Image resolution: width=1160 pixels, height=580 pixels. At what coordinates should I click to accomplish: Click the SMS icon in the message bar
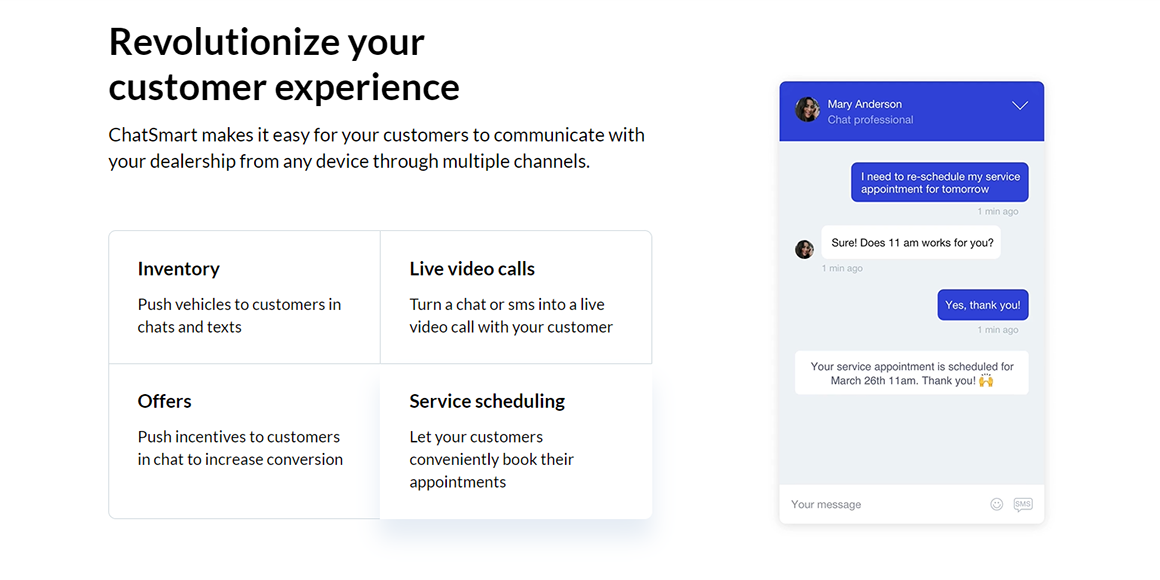1022,505
